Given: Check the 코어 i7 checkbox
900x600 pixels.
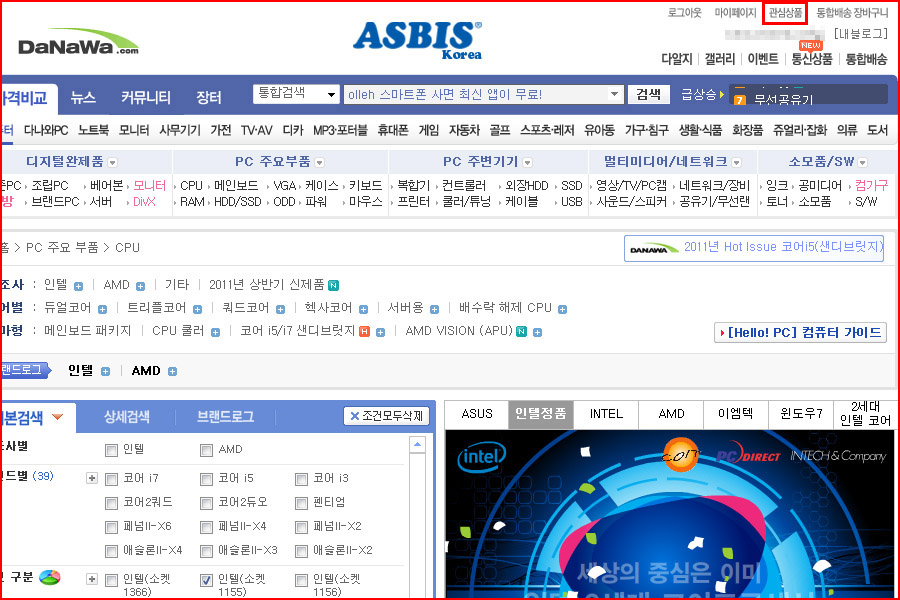Looking at the screenshot, I should (111, 479).
